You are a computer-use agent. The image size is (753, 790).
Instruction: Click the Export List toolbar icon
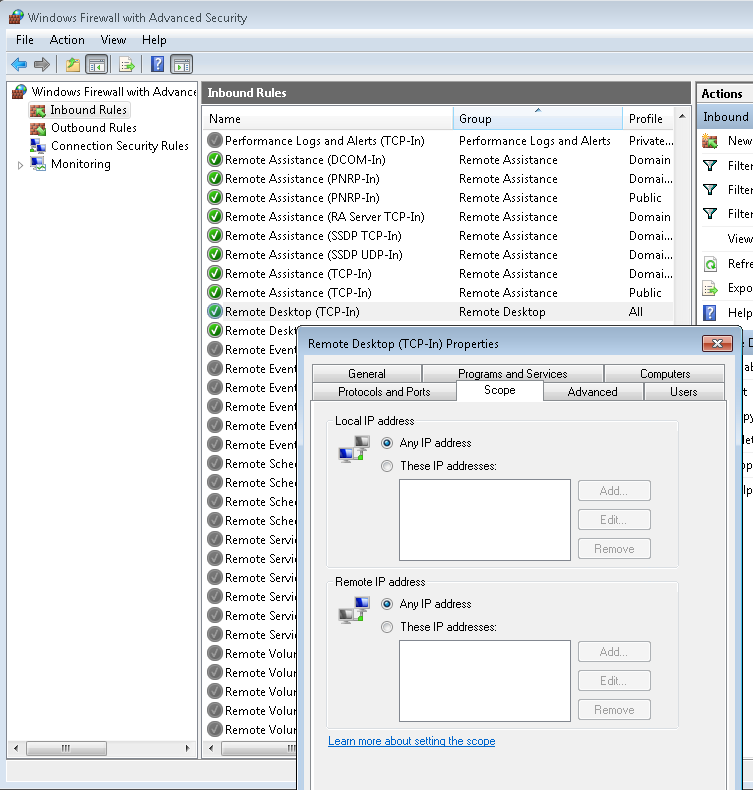coord(127,65)
